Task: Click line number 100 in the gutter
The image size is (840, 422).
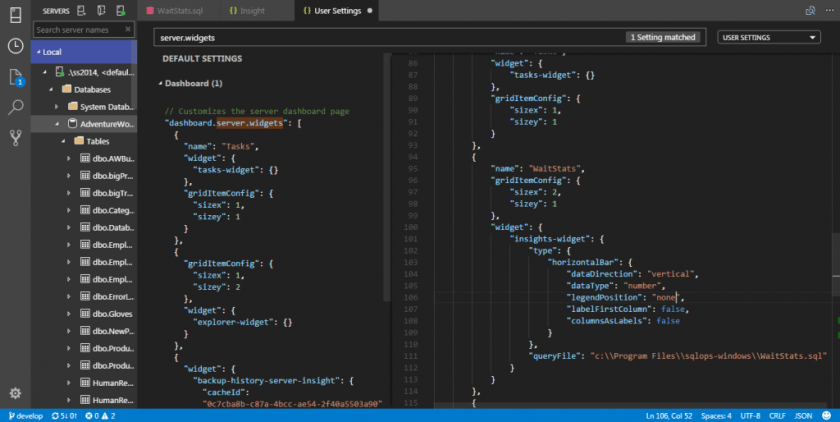Action: (x=410, y=227)
